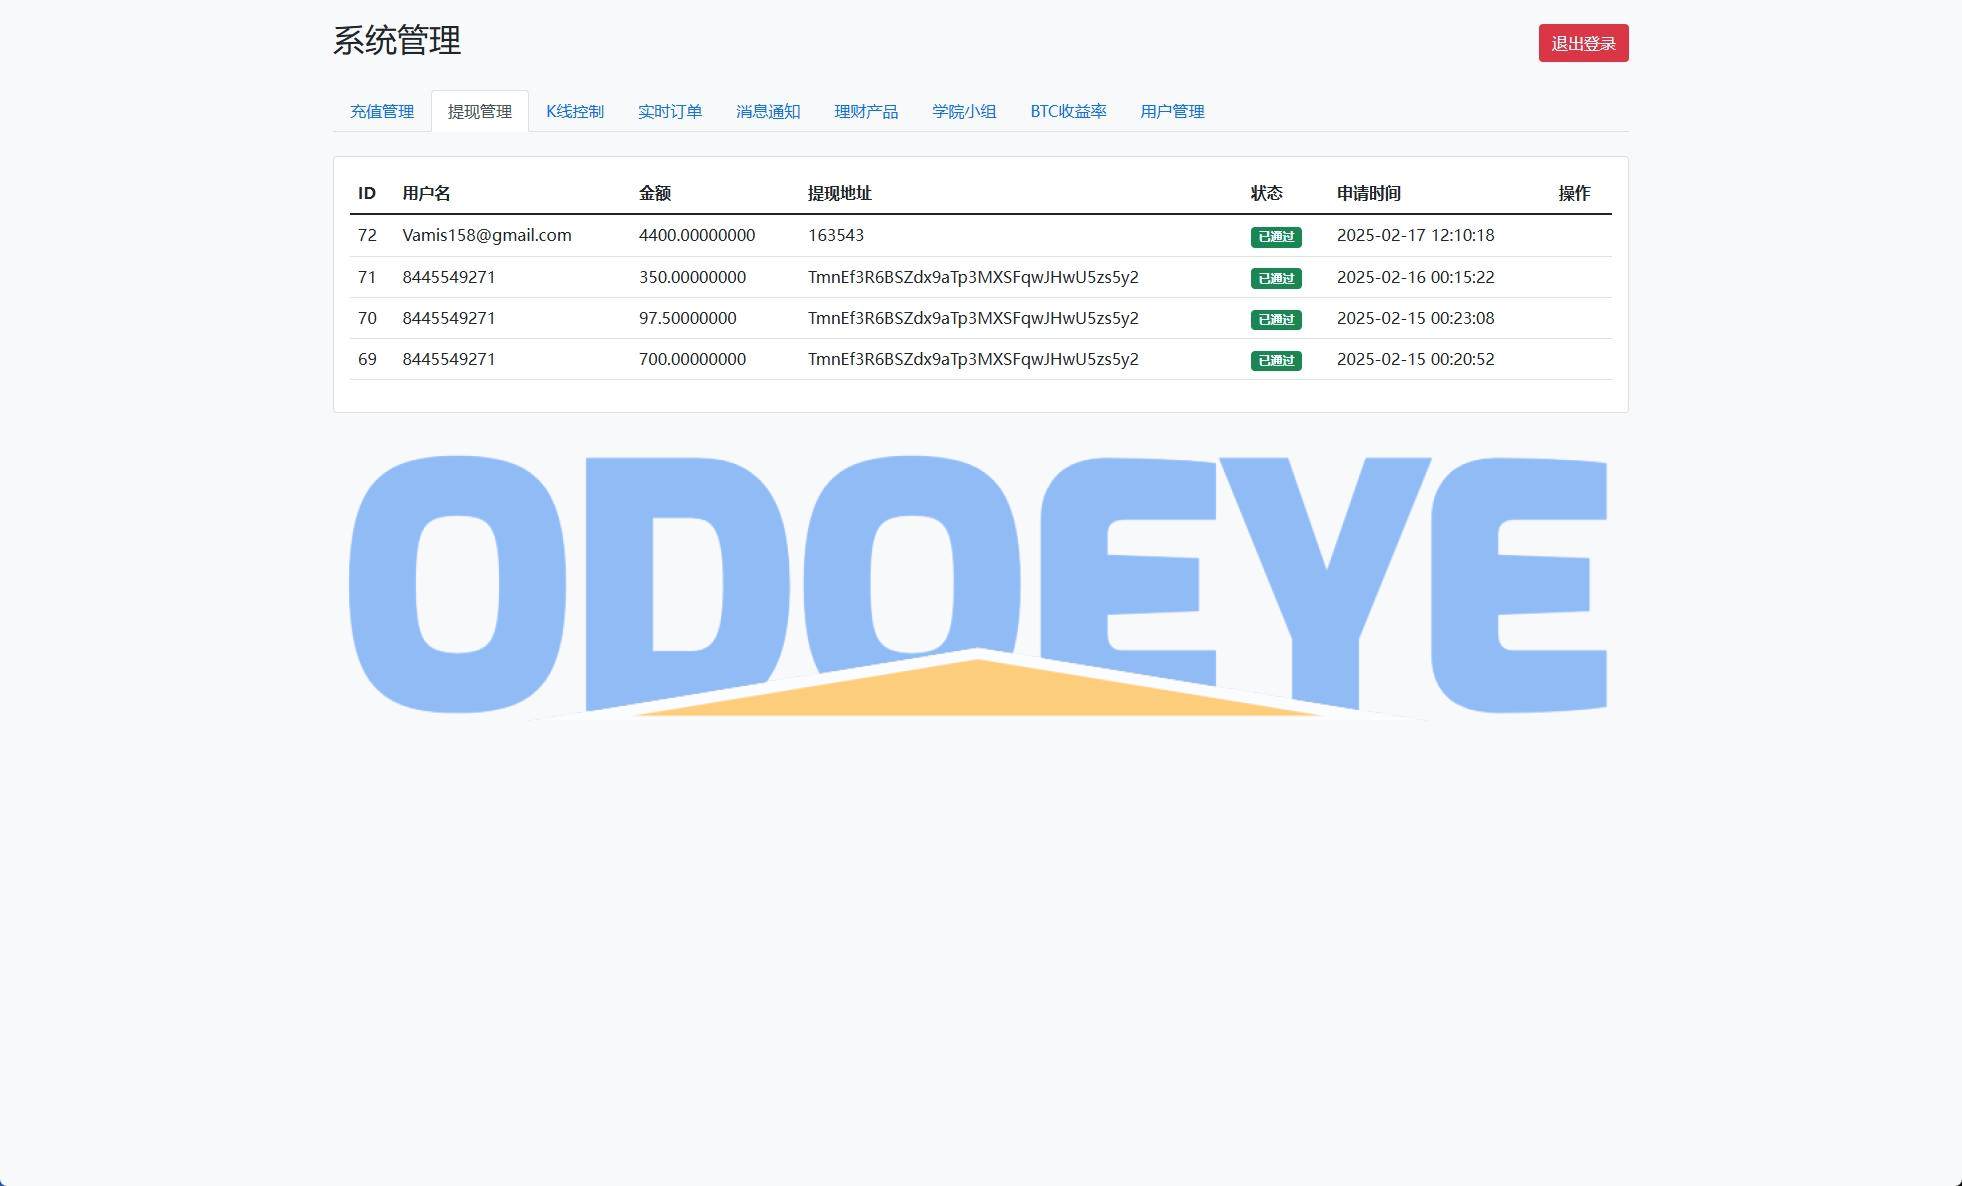Click the 已通过 status badge for ID 69

pyautogui.click(x=1275, y=360)
